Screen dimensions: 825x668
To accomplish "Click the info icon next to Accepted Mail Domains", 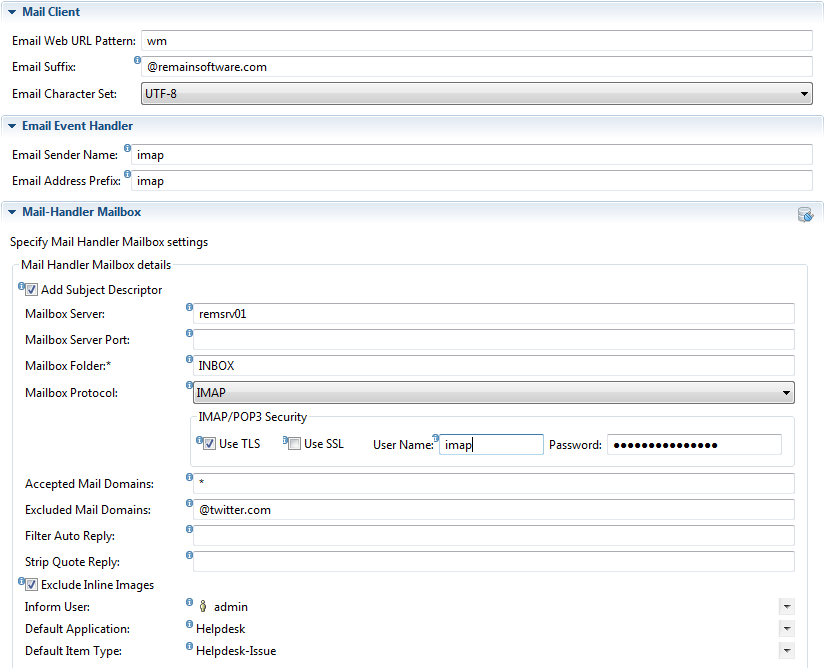I will click(189, 478).
